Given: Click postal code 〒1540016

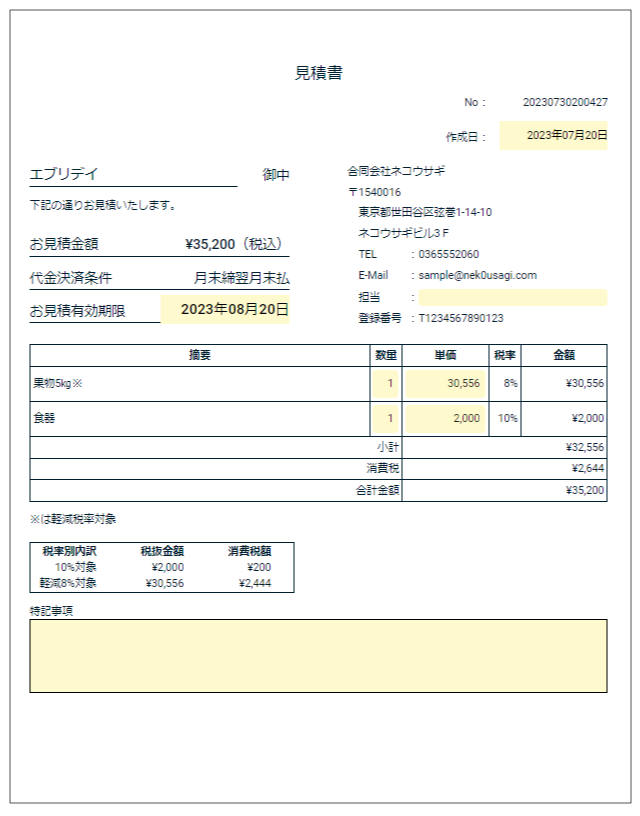Looking at the screenshot, I should click(x=375, y=192).
